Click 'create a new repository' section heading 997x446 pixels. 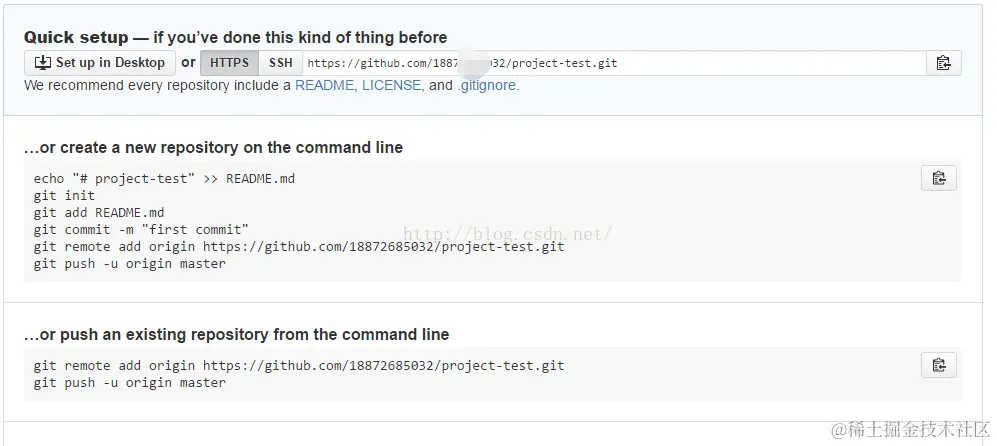point(213,147)
